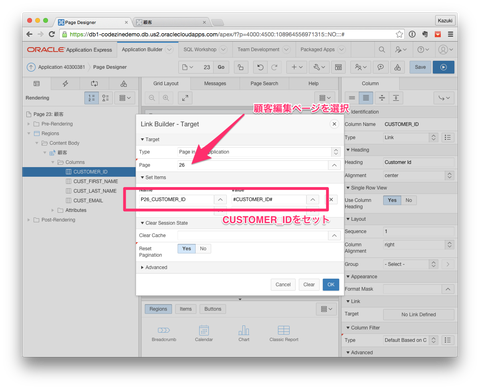480x389 pixels.
Task: Switch to the Messages tab
Action: [x=215, y=84]
